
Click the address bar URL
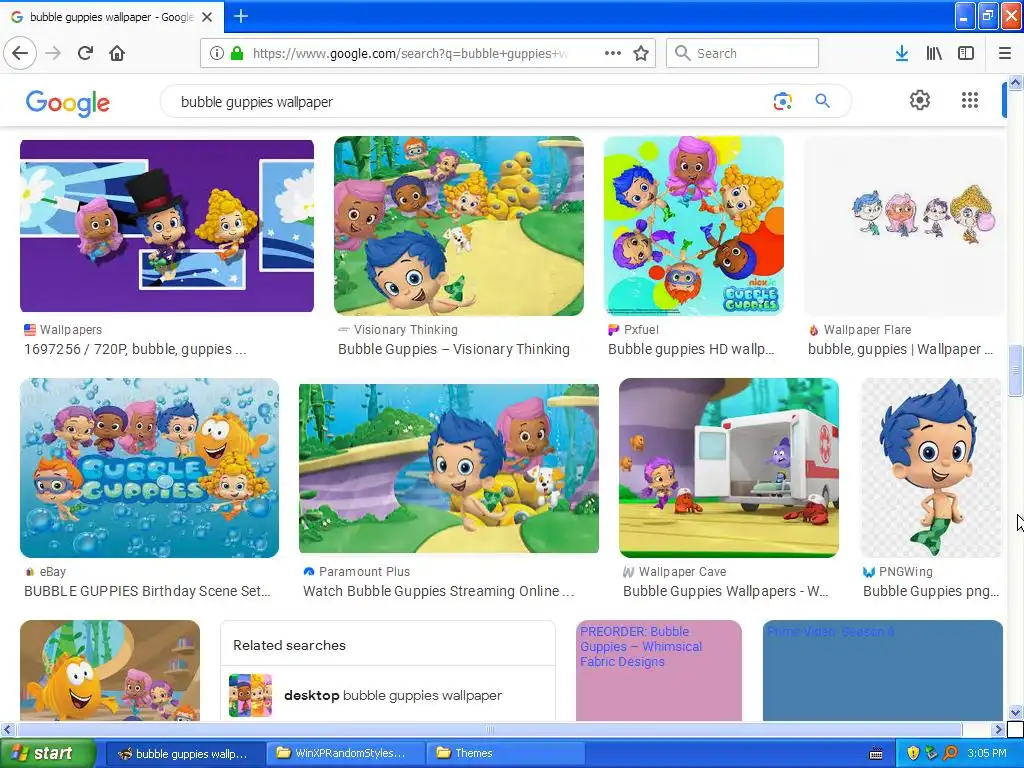pyautogui.click(x=409, y=54)
